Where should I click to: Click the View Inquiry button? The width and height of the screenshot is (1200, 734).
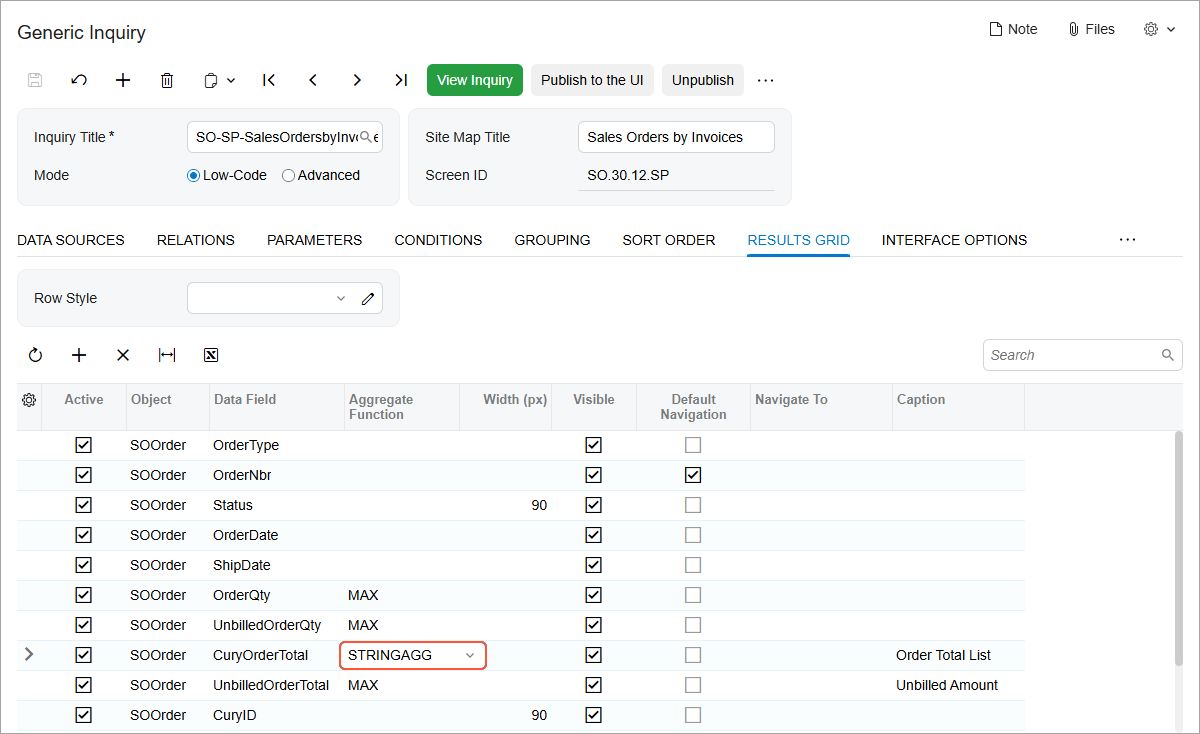[475, 80]
